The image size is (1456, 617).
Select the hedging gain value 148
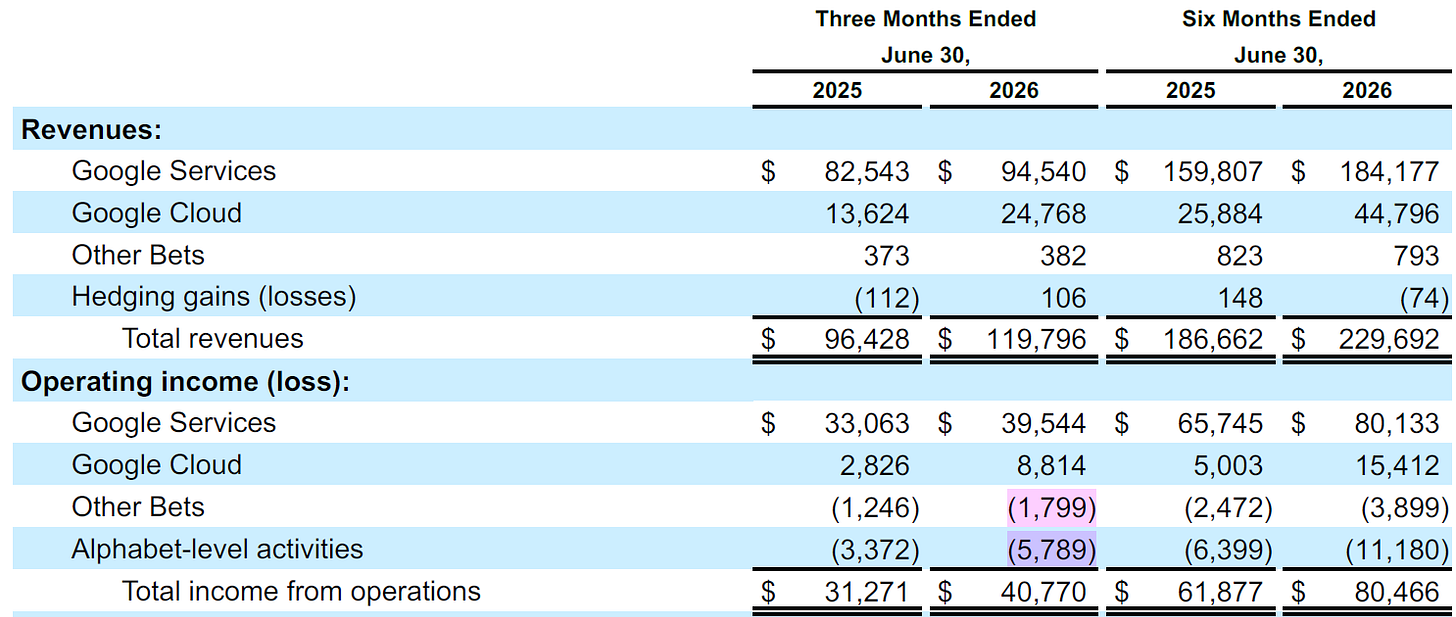click(1241, 298)
